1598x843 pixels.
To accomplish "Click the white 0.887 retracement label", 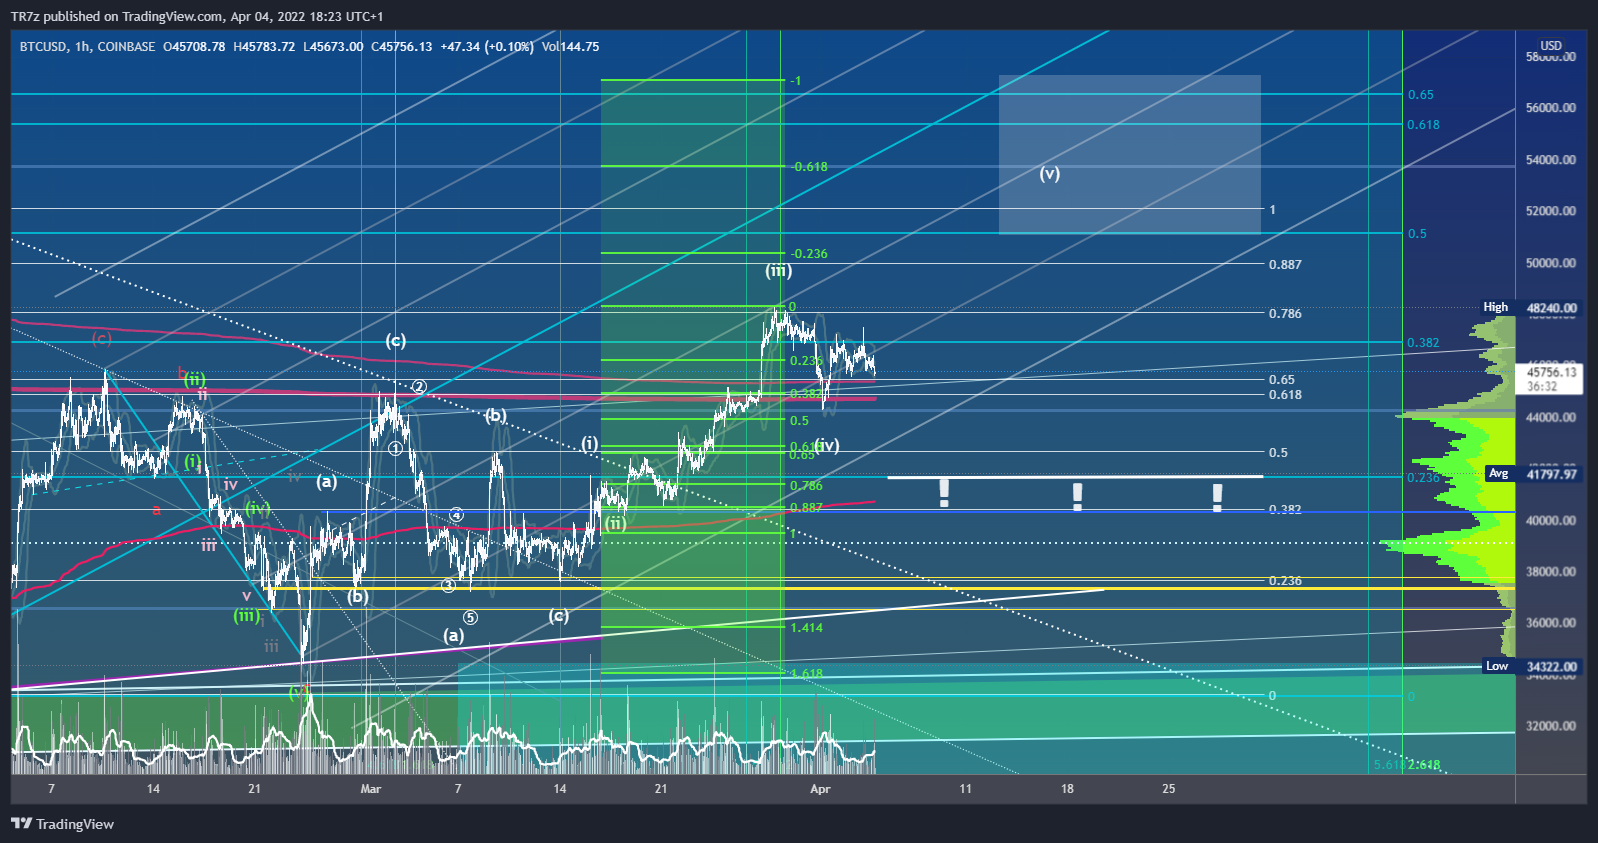I will pyautogui.click(x=1285, y=265).
